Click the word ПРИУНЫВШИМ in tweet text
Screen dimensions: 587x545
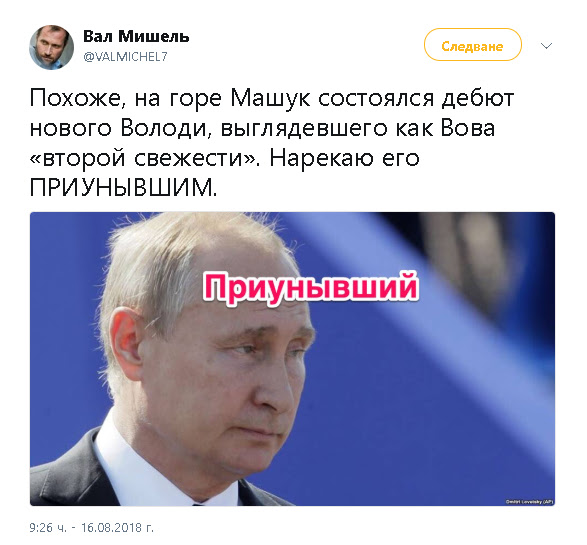[x=123, y=187]
